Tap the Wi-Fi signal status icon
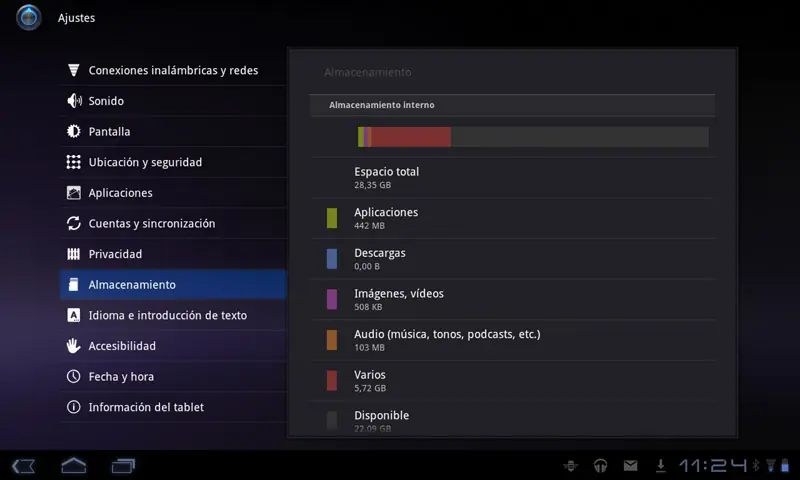Viewport: 800px width, 480px height. tap(771, 465)
